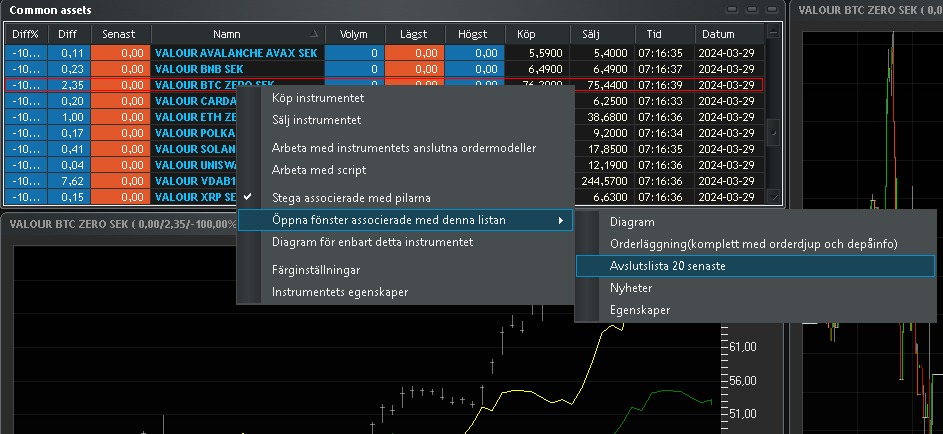The width and height of the screenshot is (943, 434).
Task: Click scroll-down arrow of the assets list
Action: (773, 197)
